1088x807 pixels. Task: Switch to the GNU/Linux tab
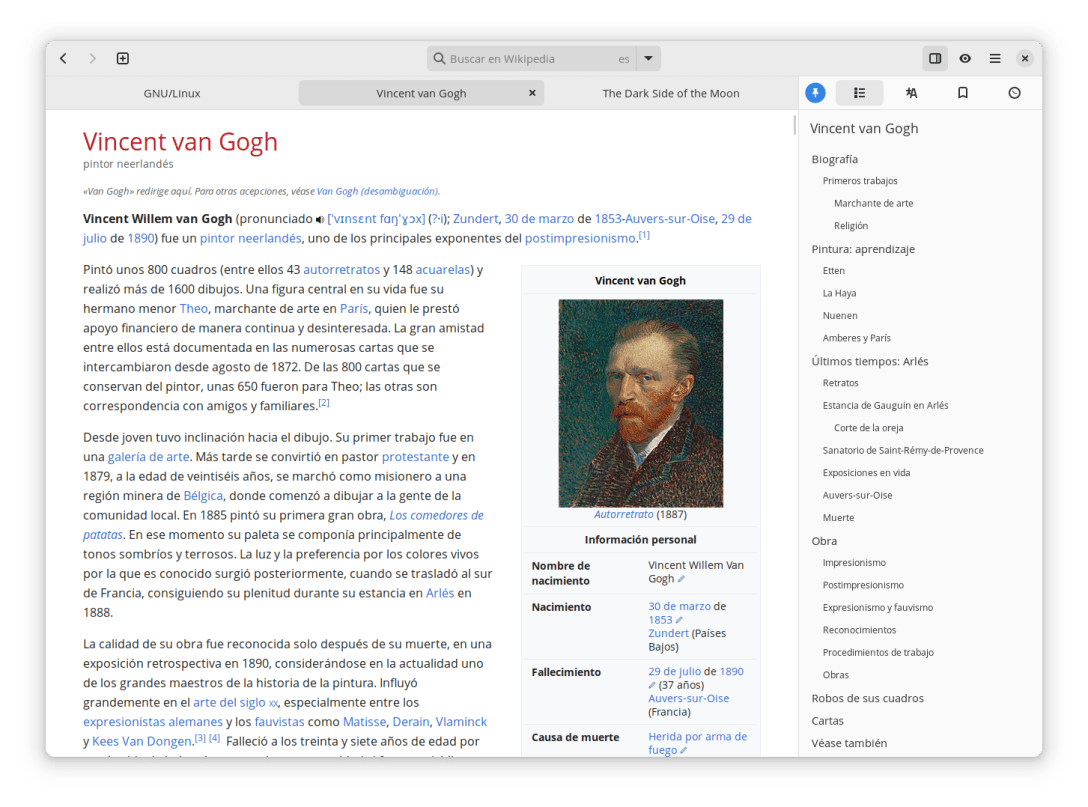click(172, 93)
